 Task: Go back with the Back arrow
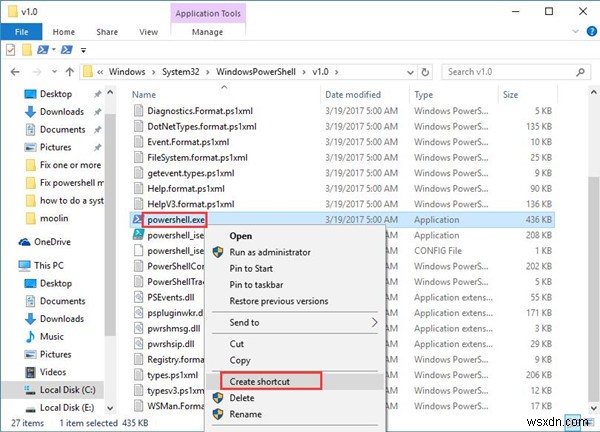(15, 72)
